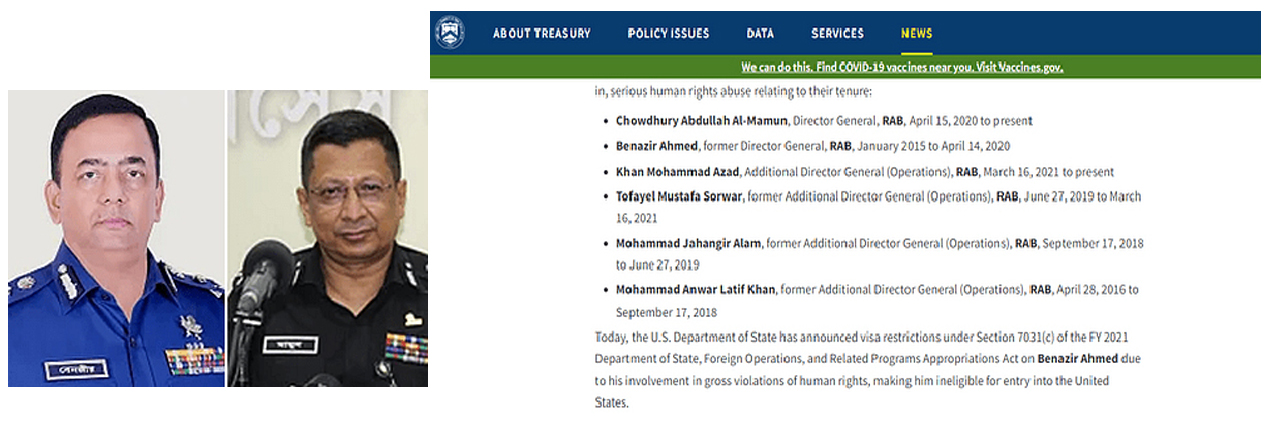Open the Services navigation item
This screenshot has width=1276, height=424.
(837, 33)
